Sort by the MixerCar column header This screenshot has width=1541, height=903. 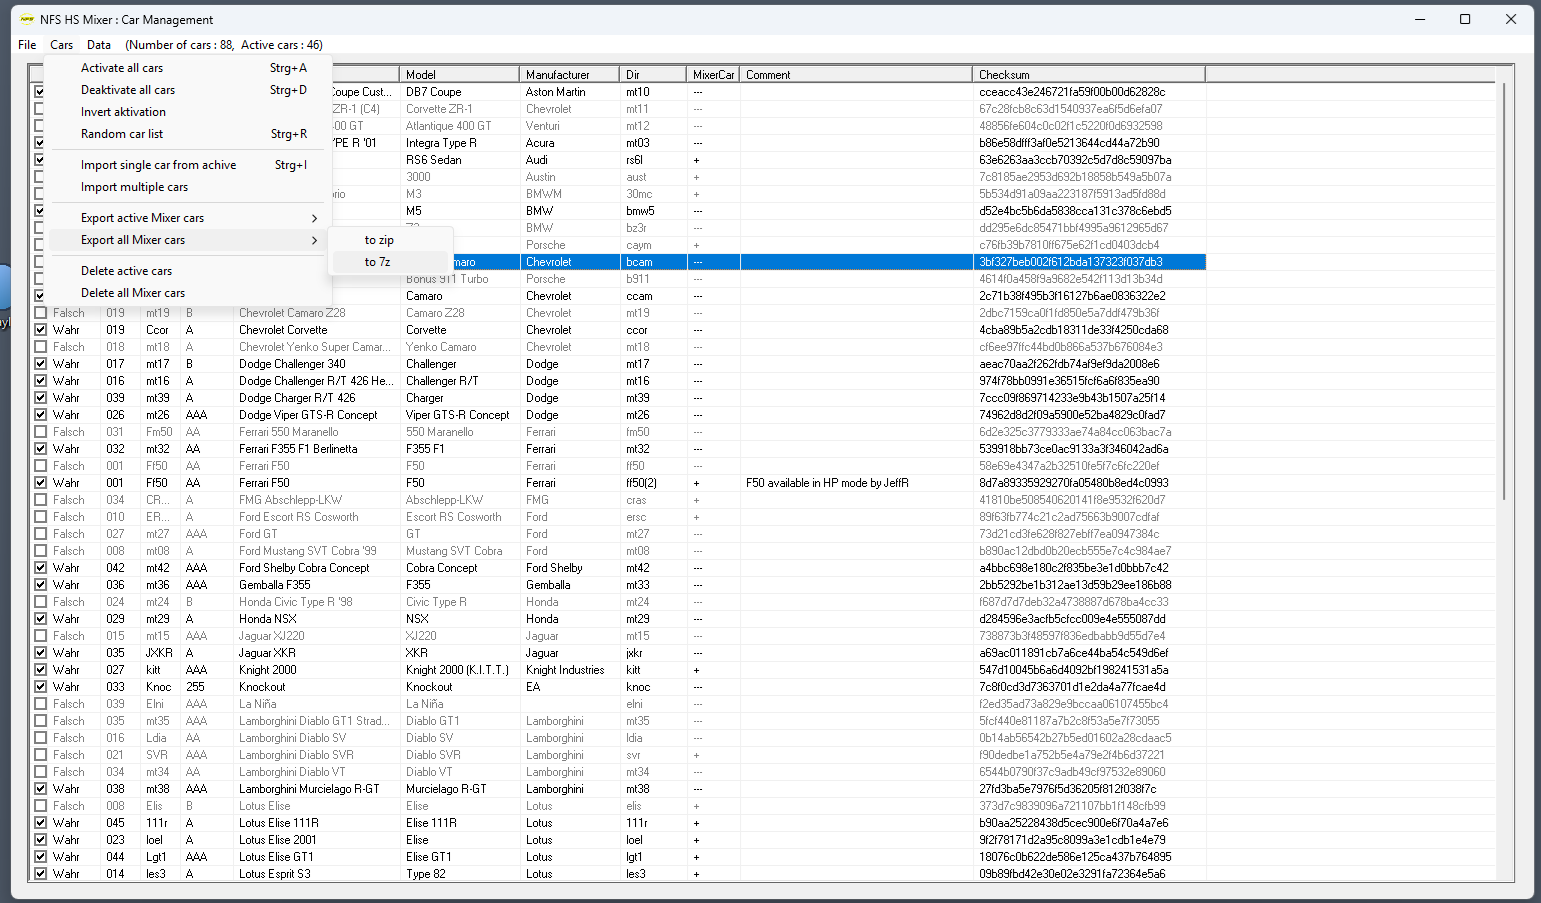point(713,75)
